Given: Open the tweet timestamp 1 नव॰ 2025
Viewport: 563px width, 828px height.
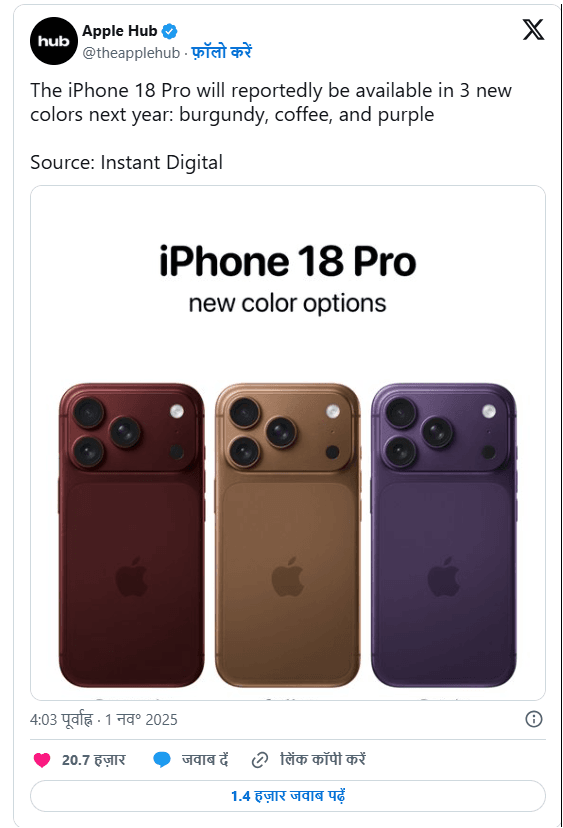Looking at the screenshot, I should 141,720.
